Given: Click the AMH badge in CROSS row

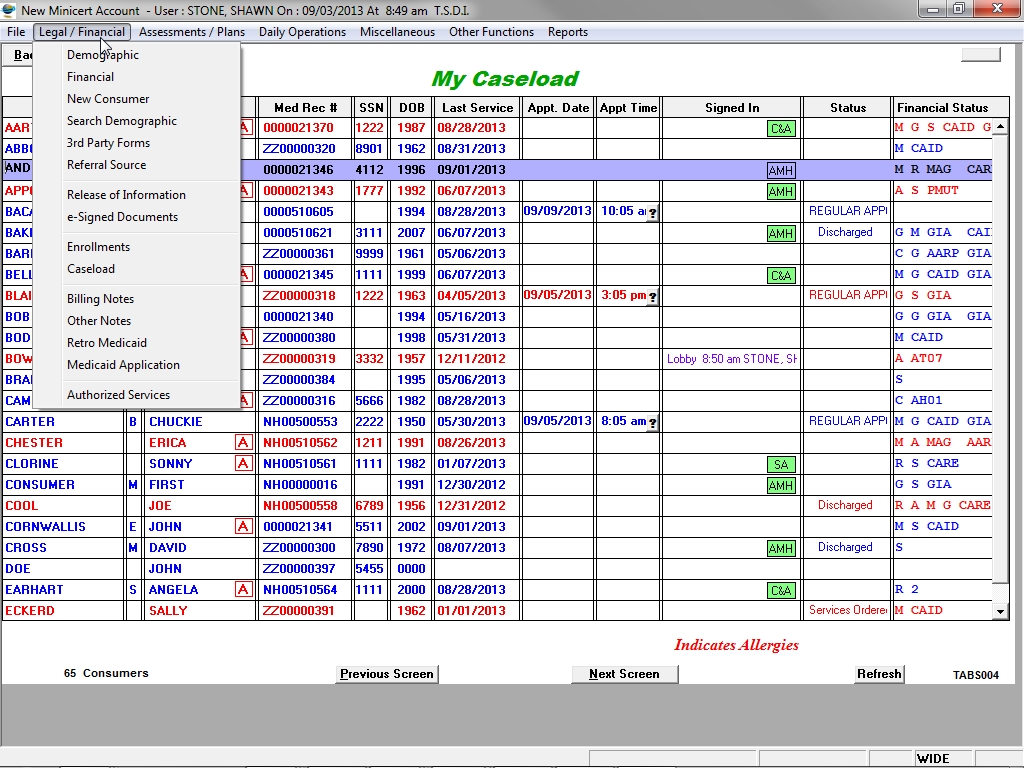Looking at the screenshot, I should click(781, 549).
